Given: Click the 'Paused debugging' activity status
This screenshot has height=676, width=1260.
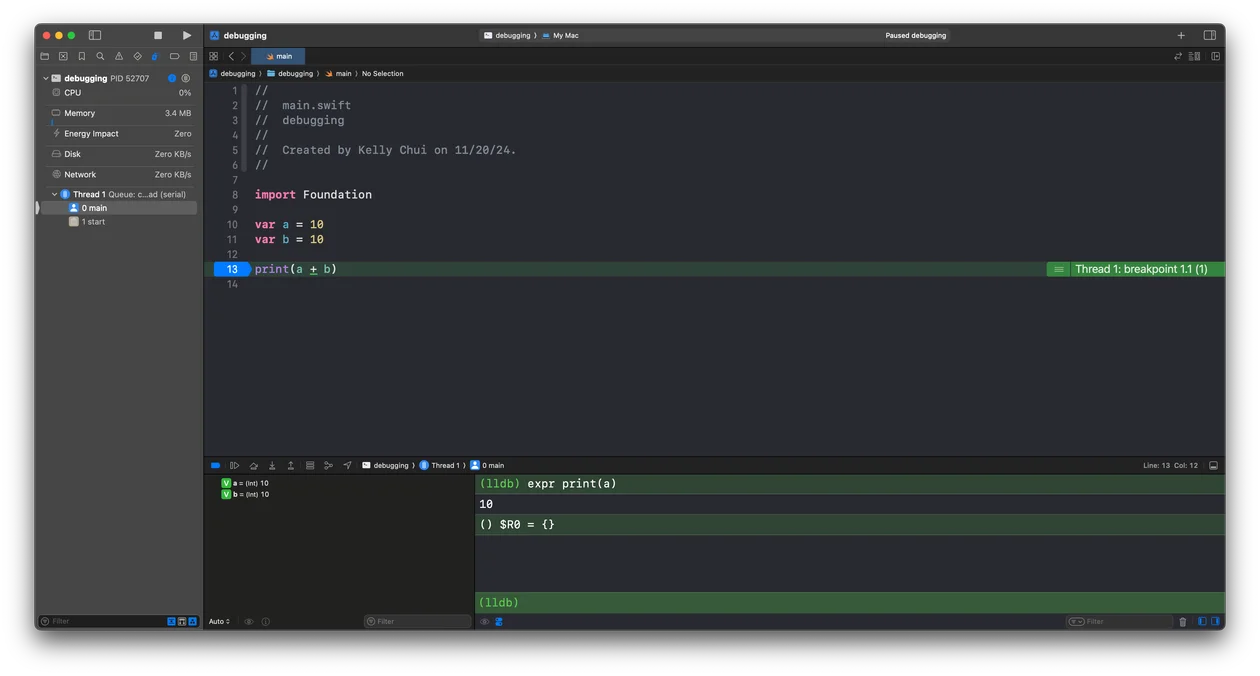Looking at the screenshot, I should 916,35.
